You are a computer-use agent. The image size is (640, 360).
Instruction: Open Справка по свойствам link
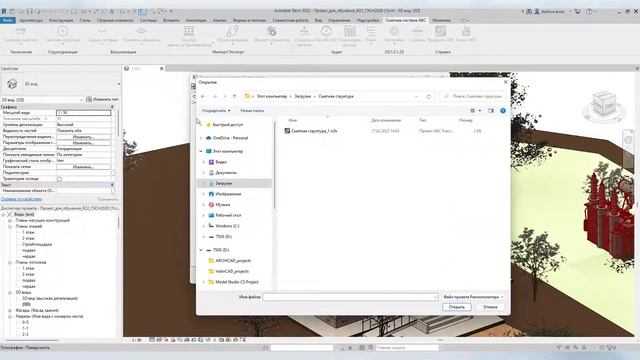click(x=21, y=199)
